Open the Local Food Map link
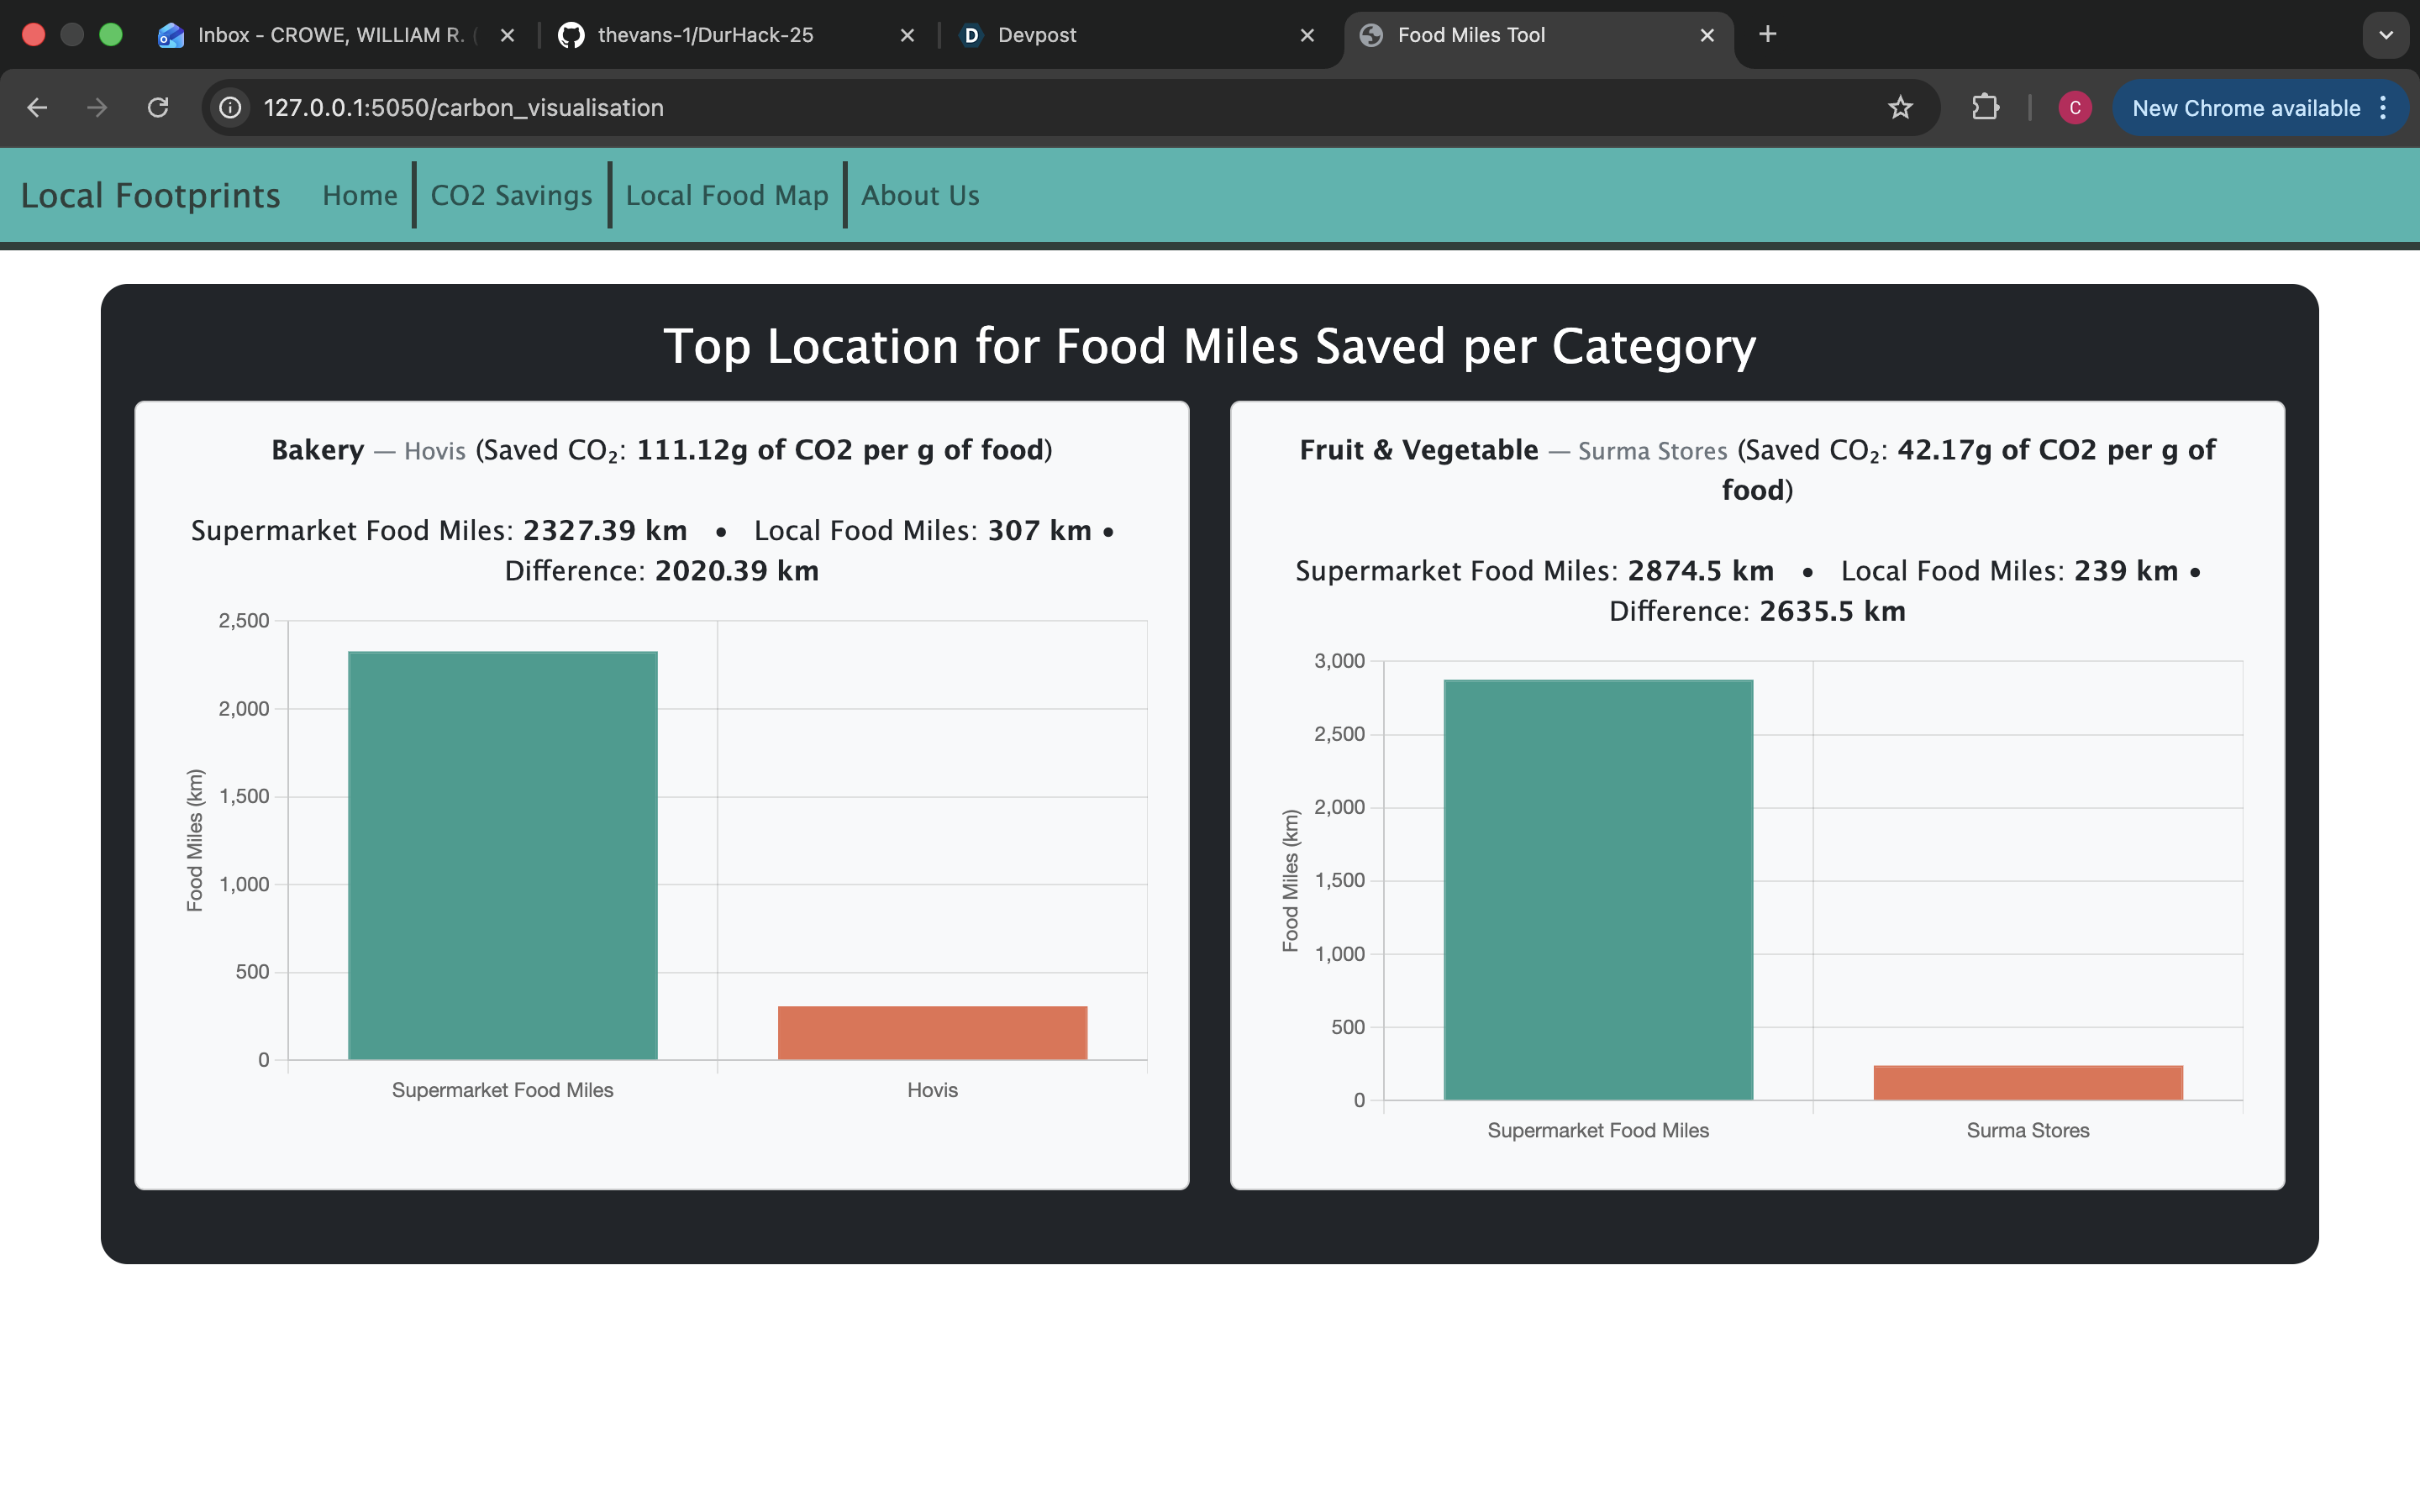 click(x=727, y=196)
